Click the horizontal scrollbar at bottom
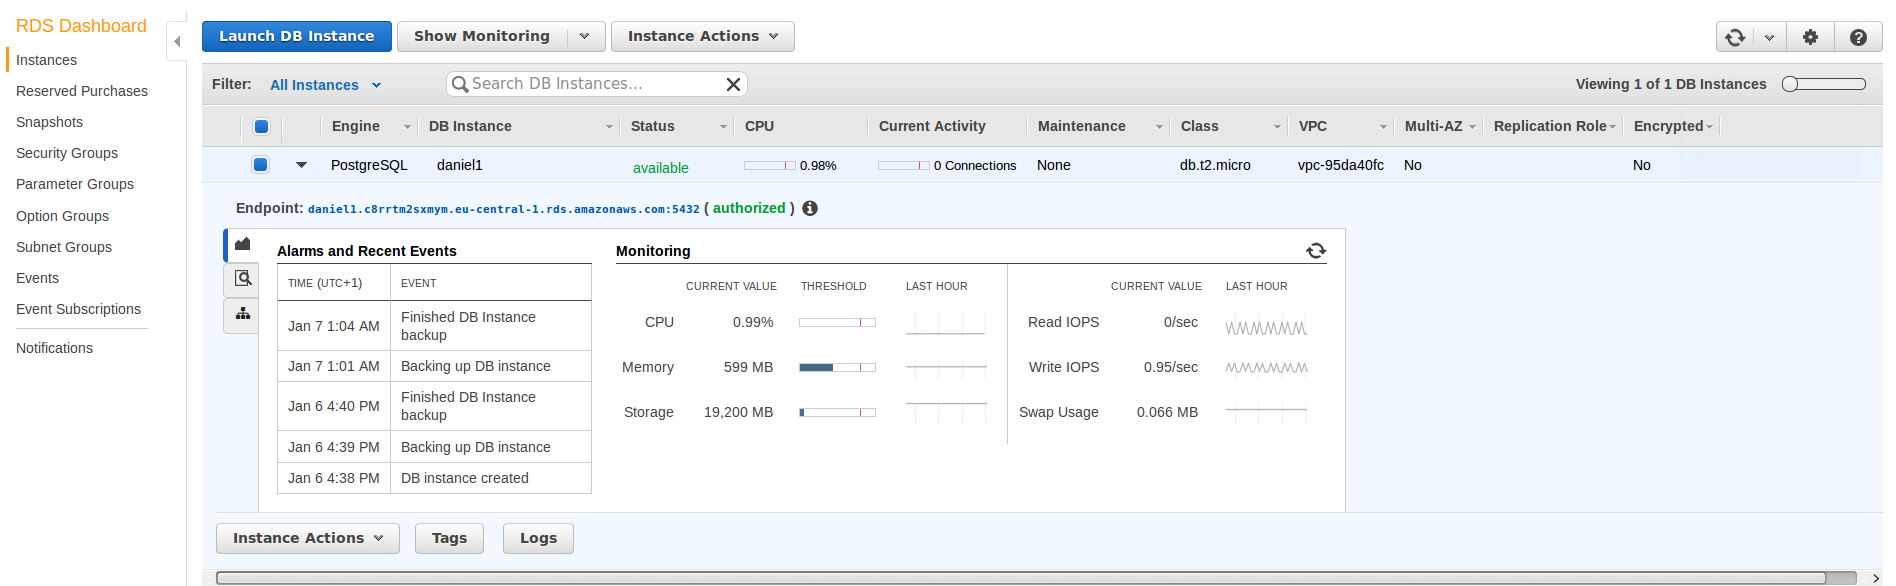Screen dimensions: 1896x586 (x=1021, y=578)
